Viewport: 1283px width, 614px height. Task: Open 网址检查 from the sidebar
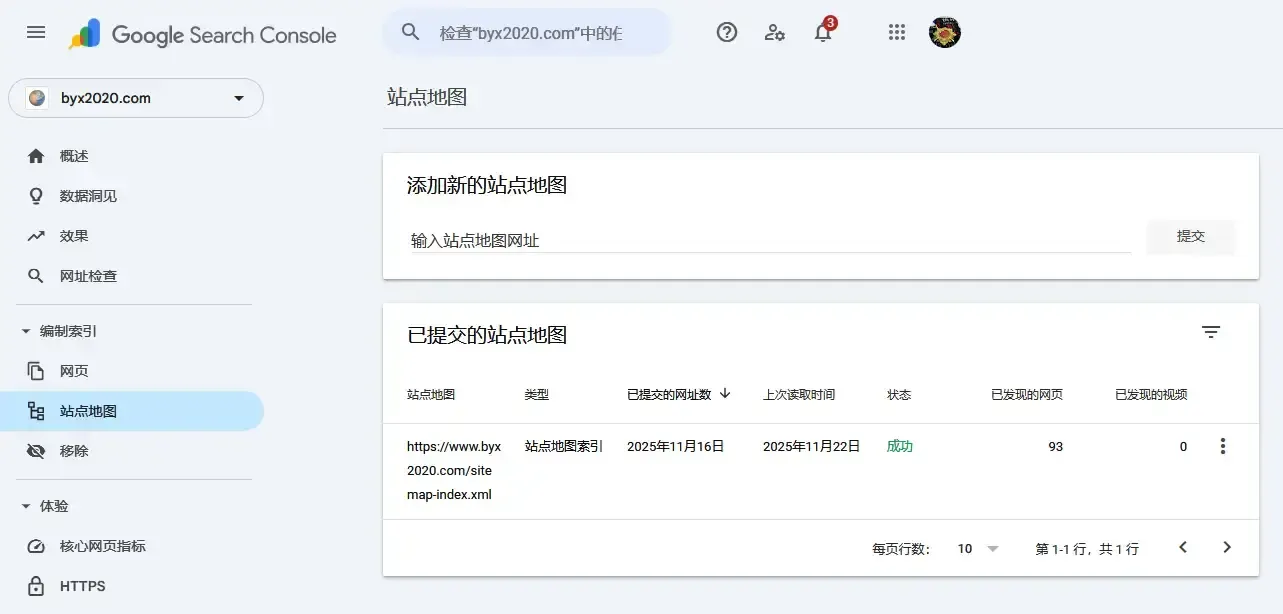tap(88, 276)
